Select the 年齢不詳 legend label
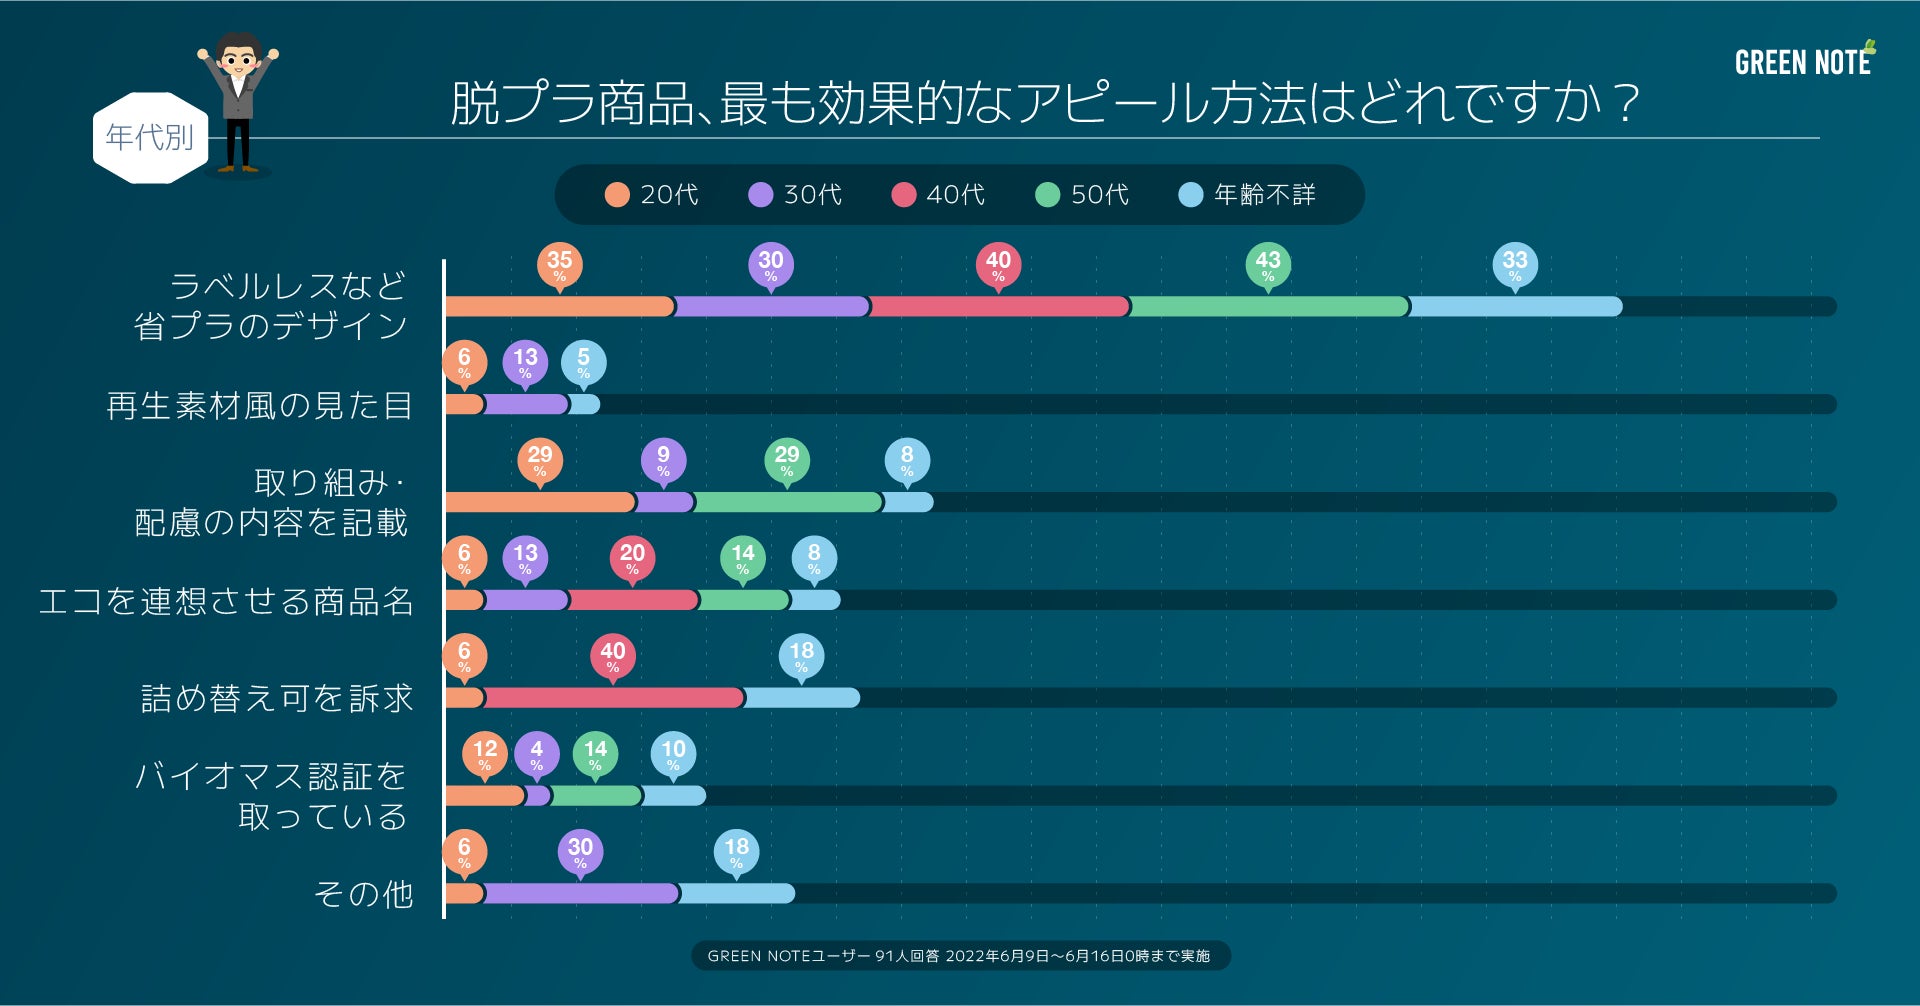This screenshot has width=1920, height=1006. 1264,195
